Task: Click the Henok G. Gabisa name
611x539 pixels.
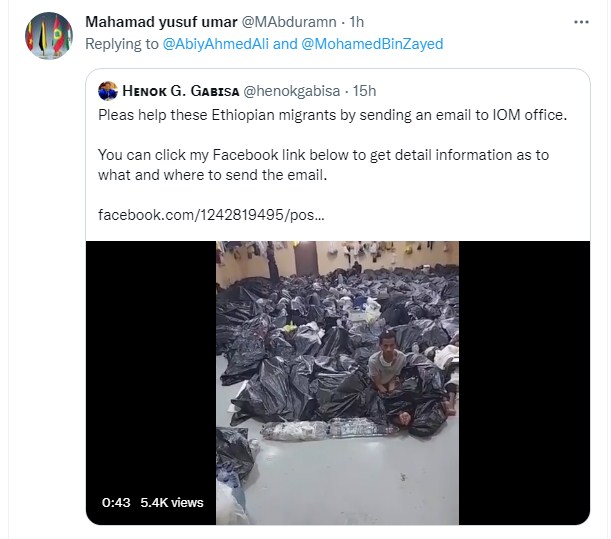Action: click(179, 92)
